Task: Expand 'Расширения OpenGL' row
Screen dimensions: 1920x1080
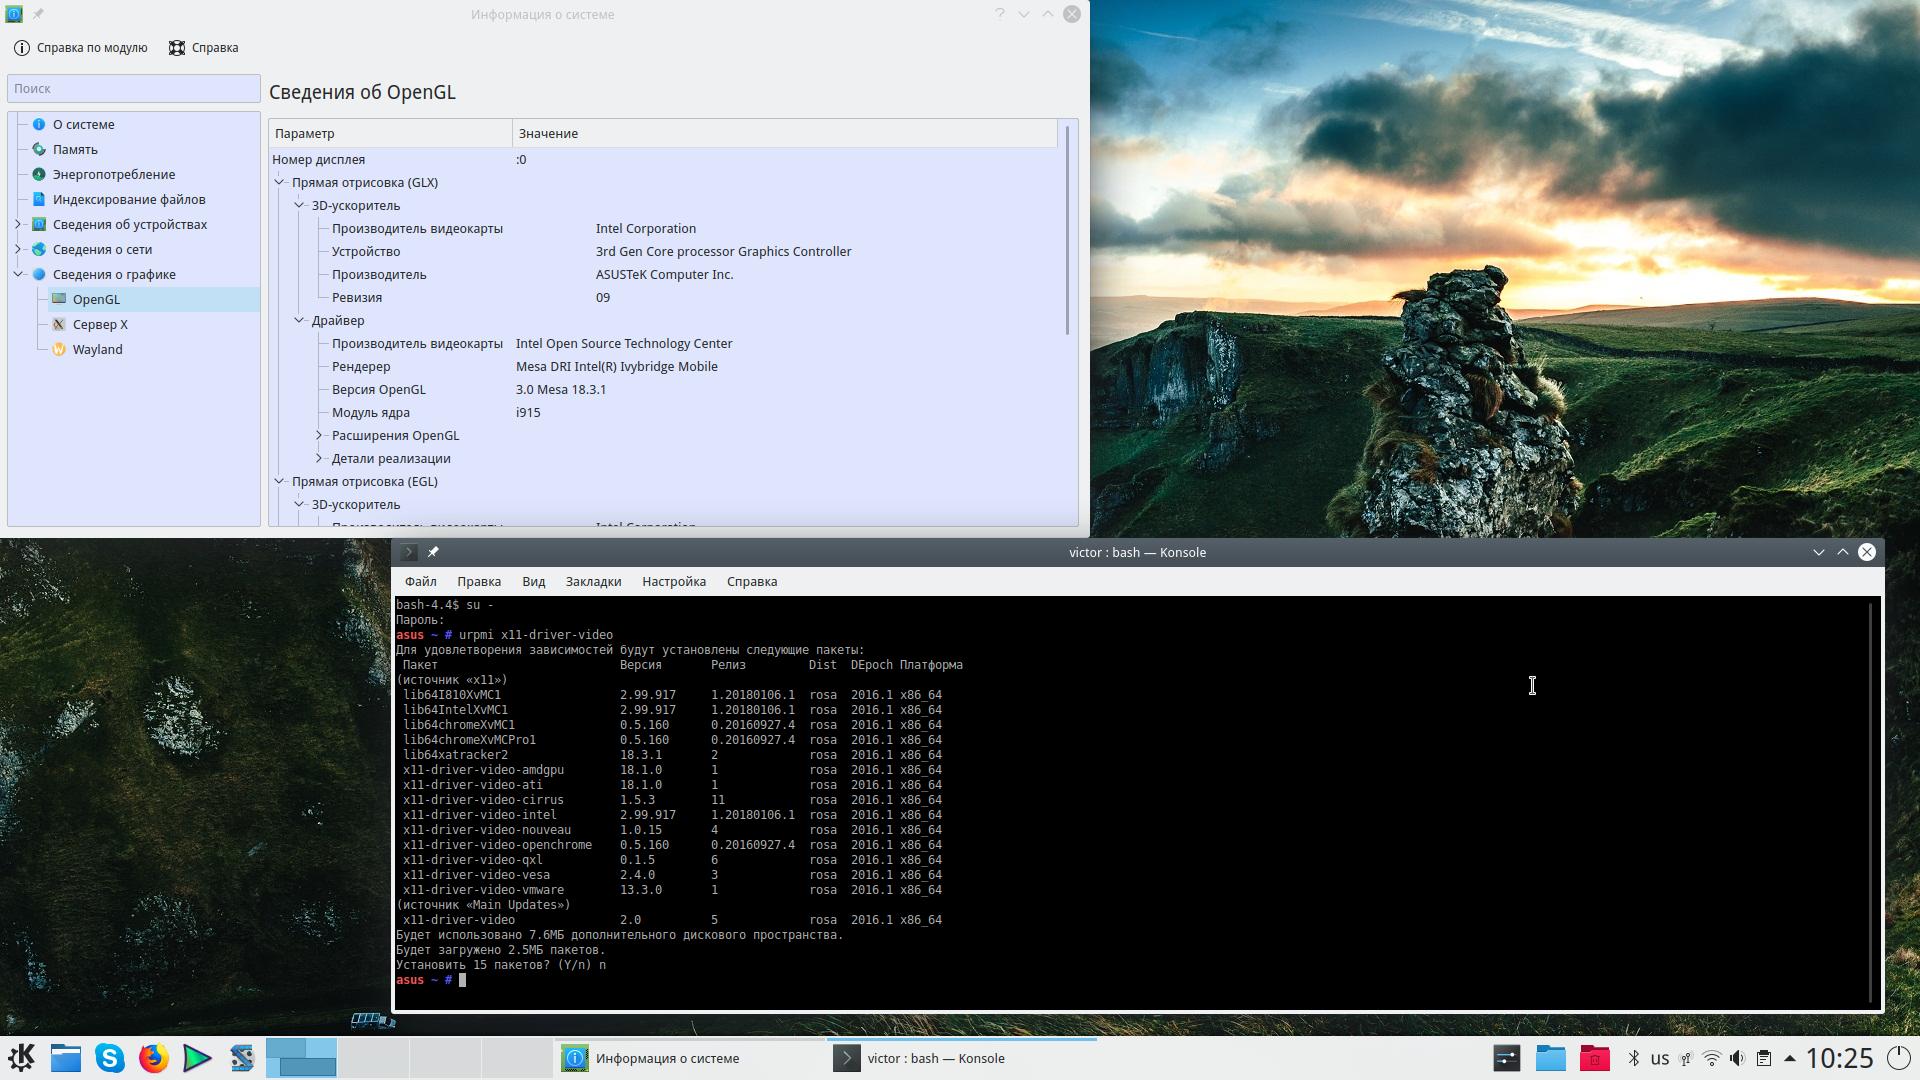Action: tap(319, 435)
